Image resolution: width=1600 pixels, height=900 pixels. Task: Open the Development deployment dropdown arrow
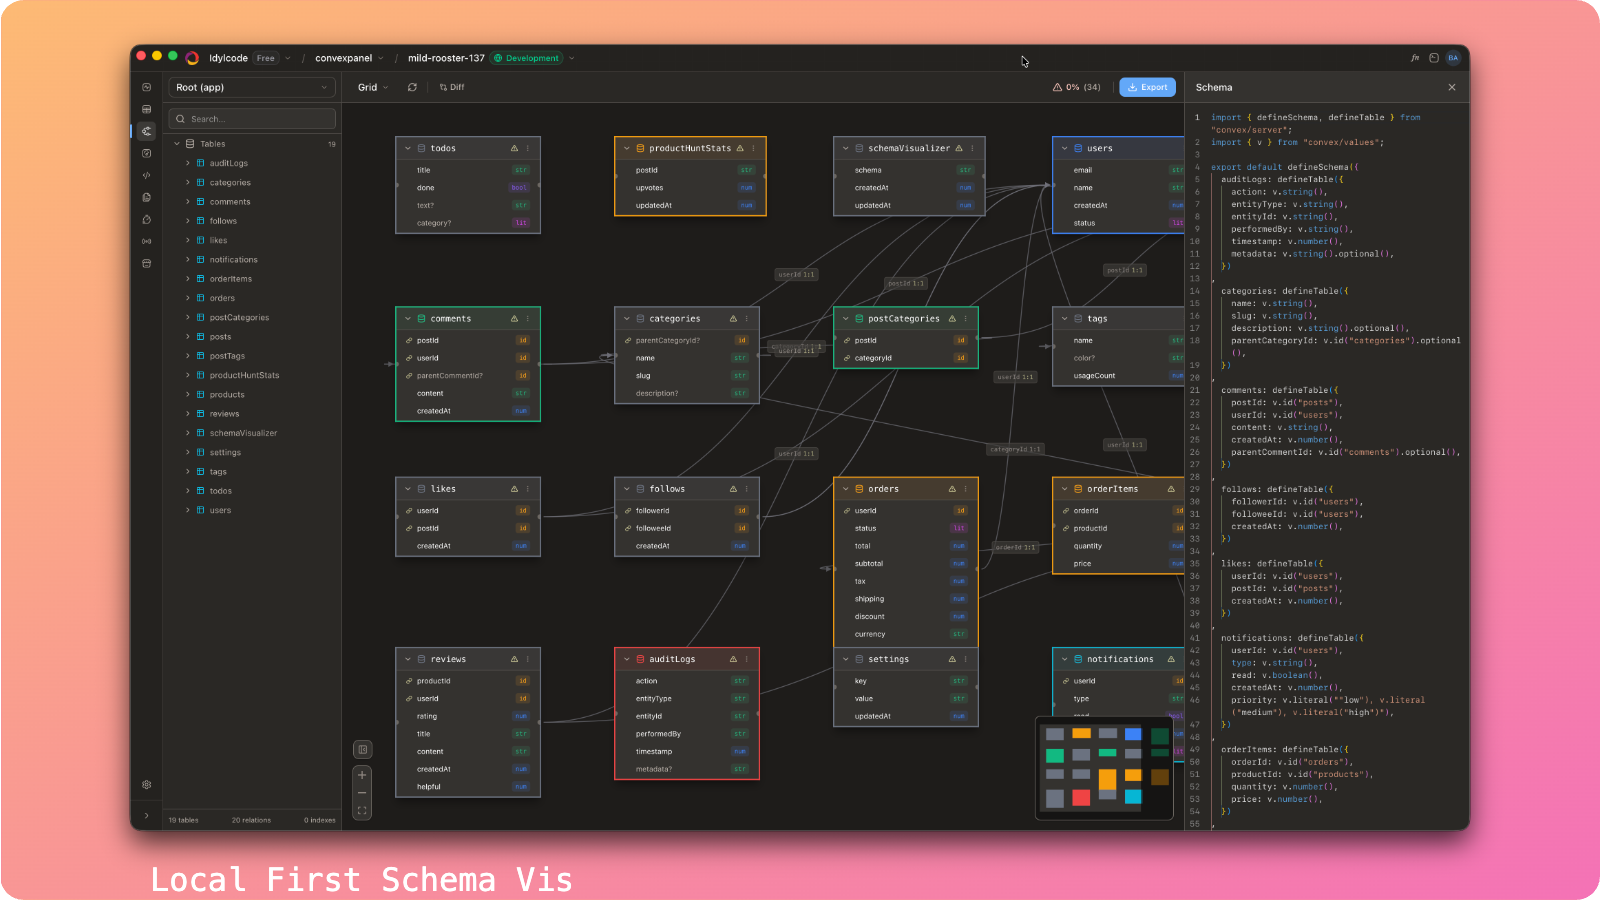coord(572,58)
